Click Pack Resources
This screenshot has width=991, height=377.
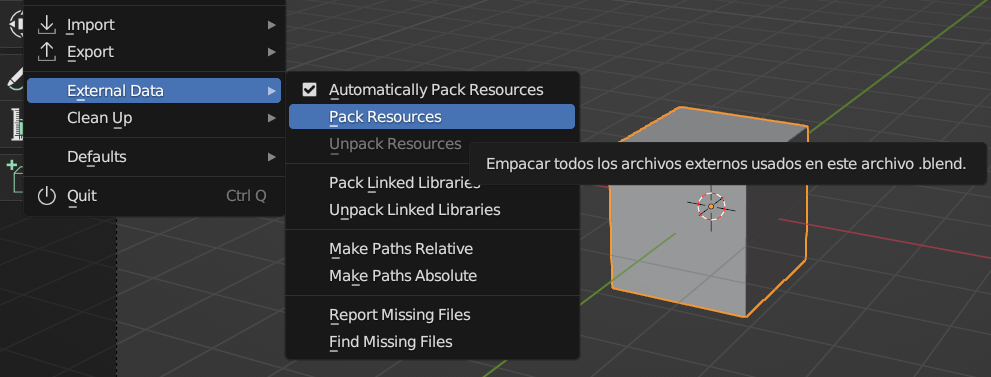[432, 117]
